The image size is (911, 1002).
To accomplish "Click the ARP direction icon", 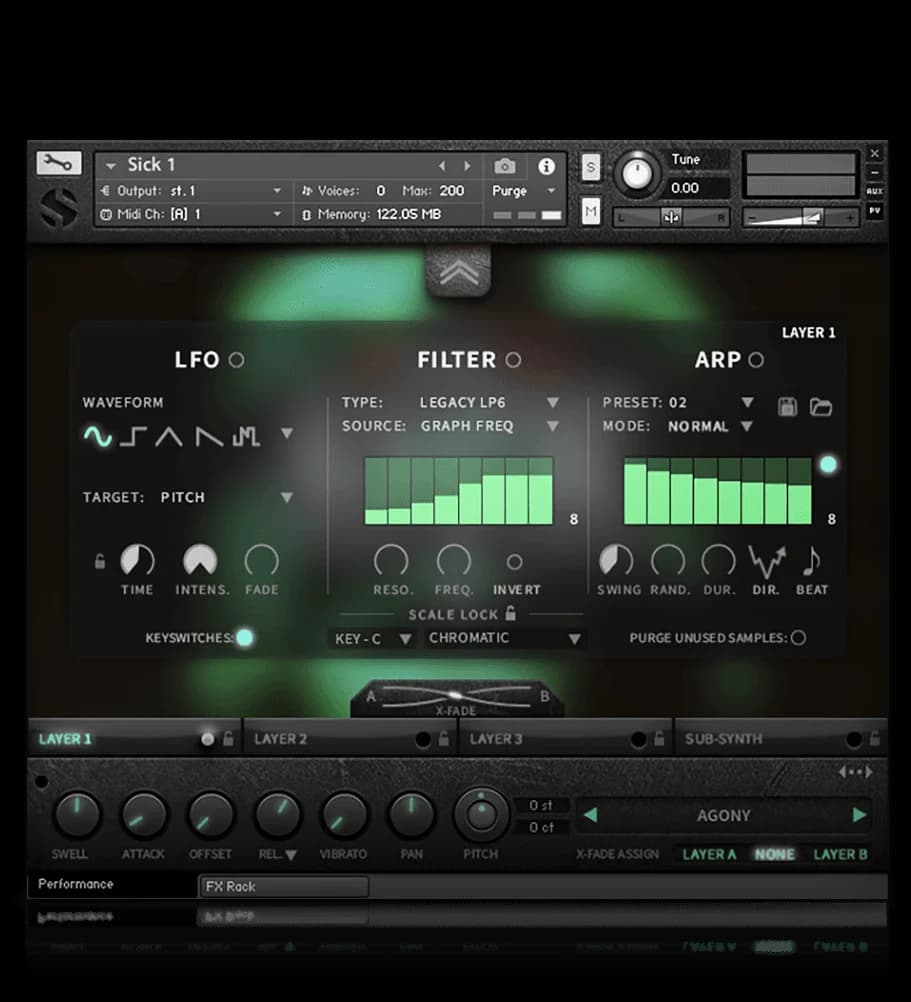I will pyautogui.click(x=765, y=562).
